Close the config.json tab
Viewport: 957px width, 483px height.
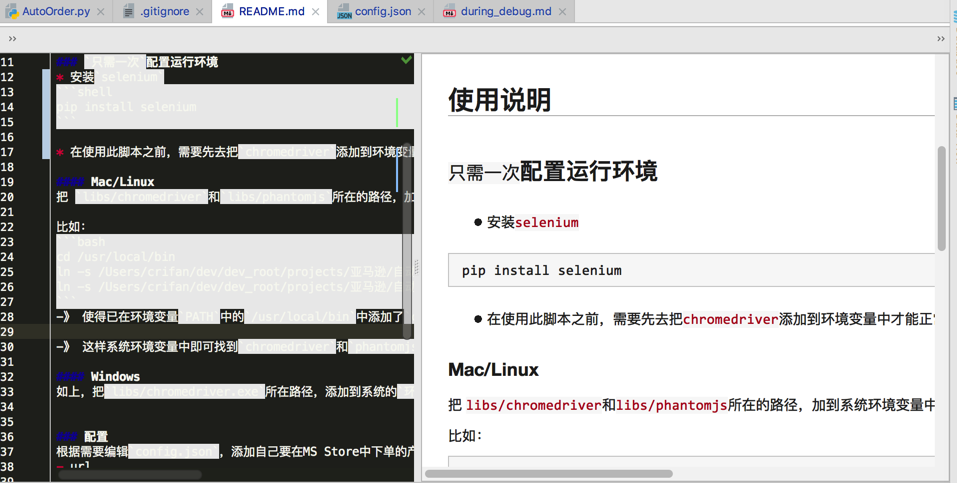click(x=422, y=12)
